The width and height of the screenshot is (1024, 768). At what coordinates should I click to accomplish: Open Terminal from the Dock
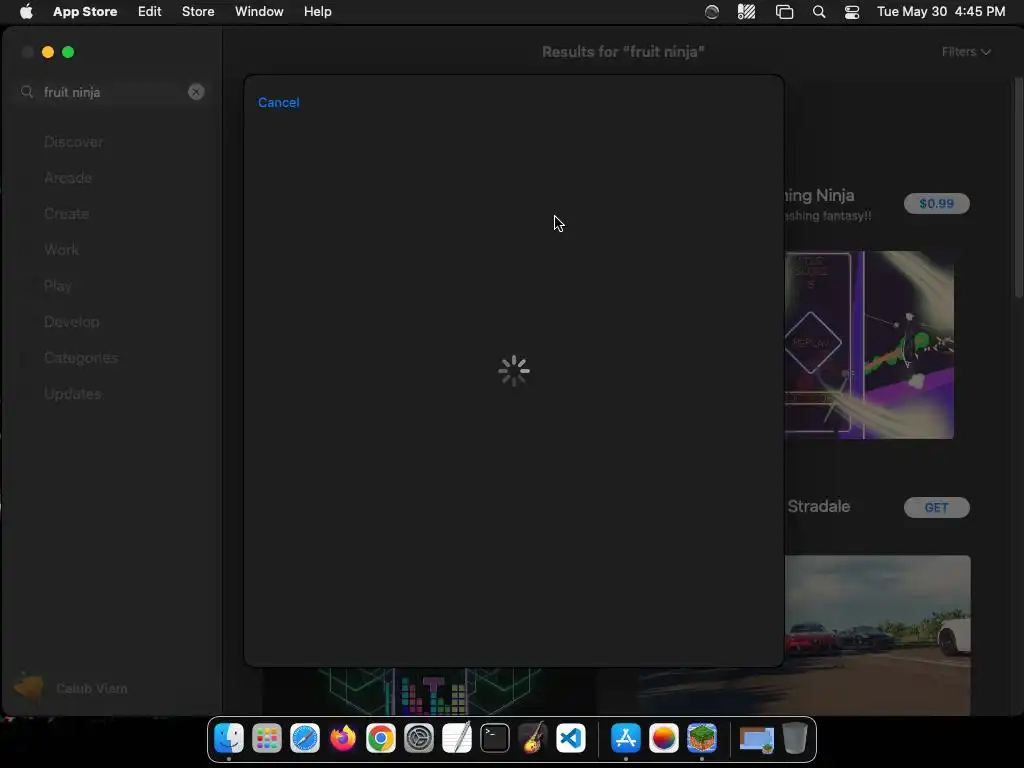pyautogui.click(x=495, y=739)
